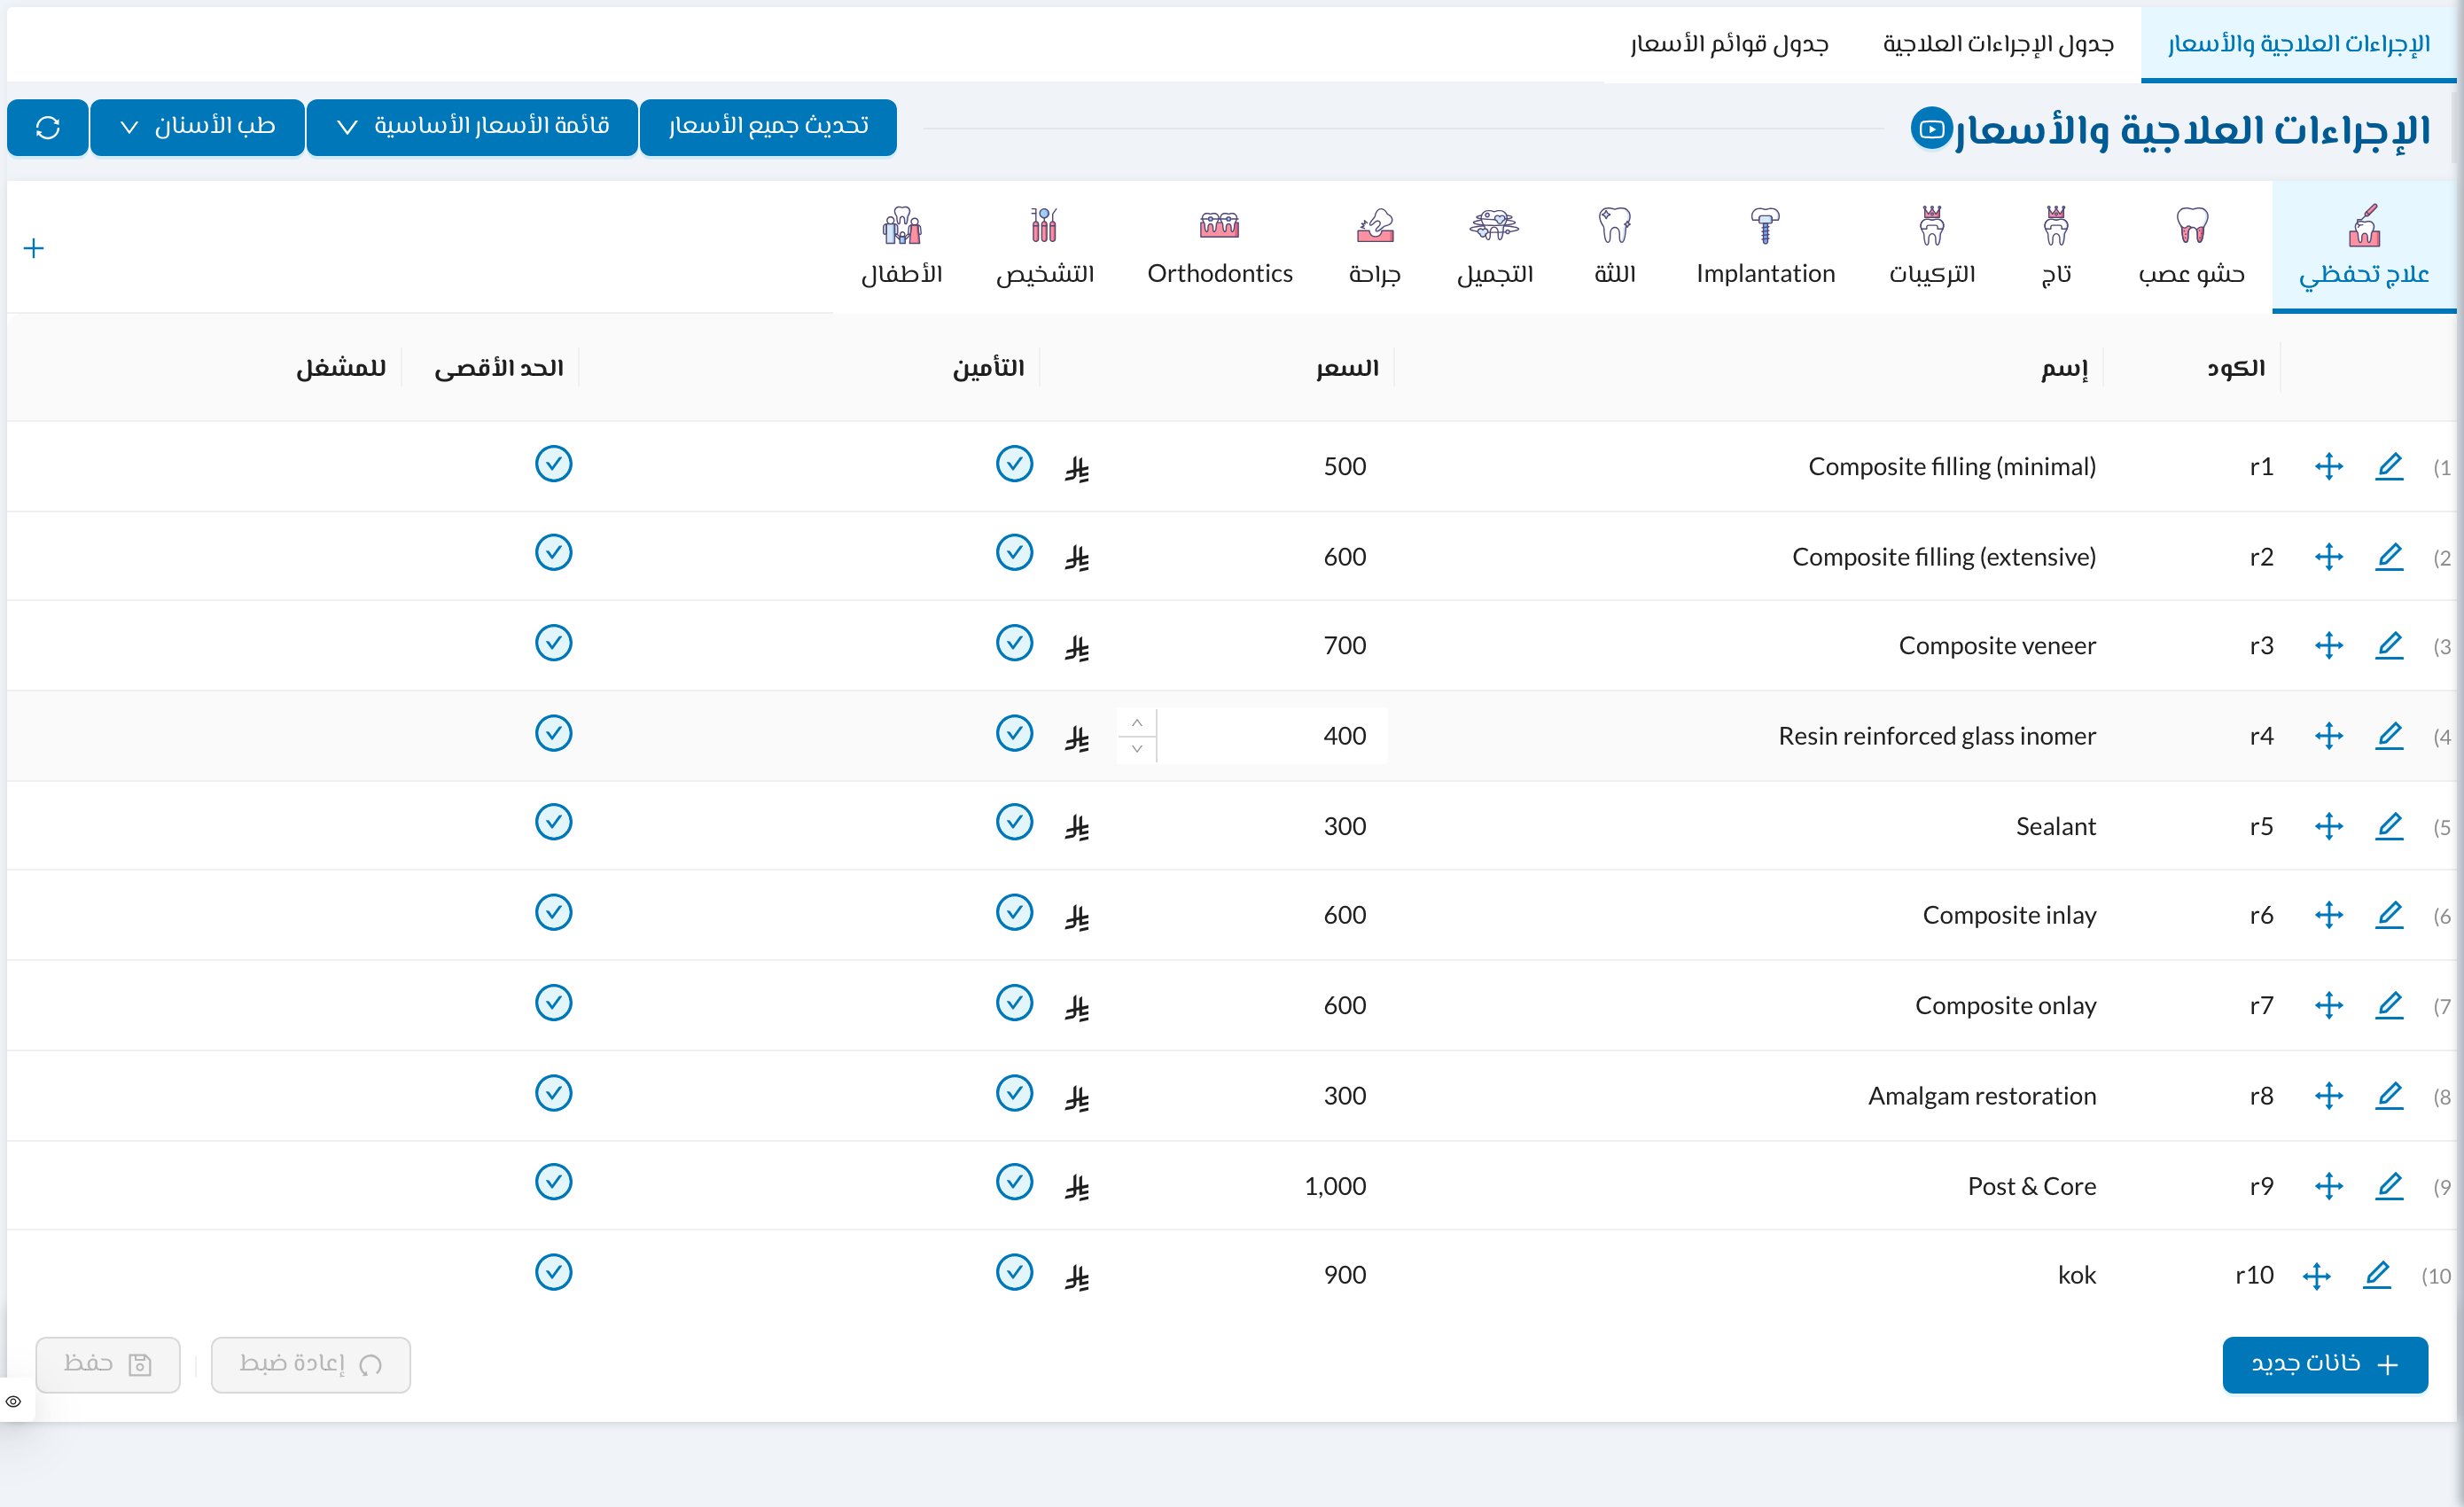The image size is (2464, 1507).
Task: Add a new category with the plus icon
Action: pos(34,248)
